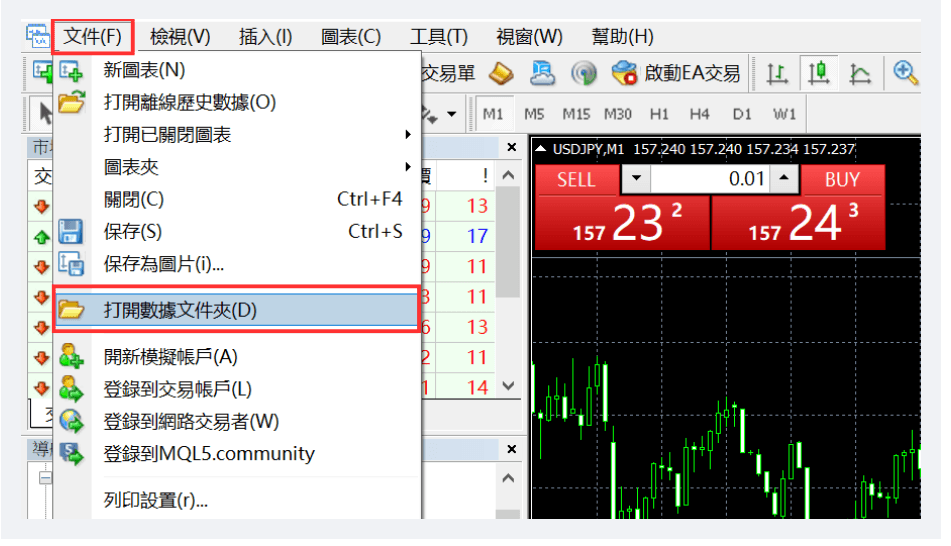951x546 pixels.
Task: Click the MetaTrader application logo icon
Action: tap(38, 36)
